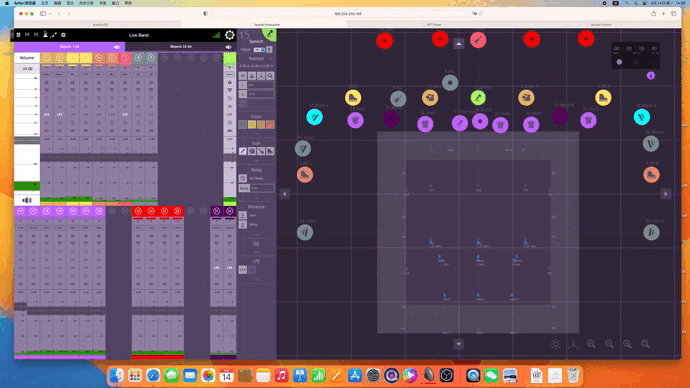Open the Input dropdown for Speech object

[259, 50]
